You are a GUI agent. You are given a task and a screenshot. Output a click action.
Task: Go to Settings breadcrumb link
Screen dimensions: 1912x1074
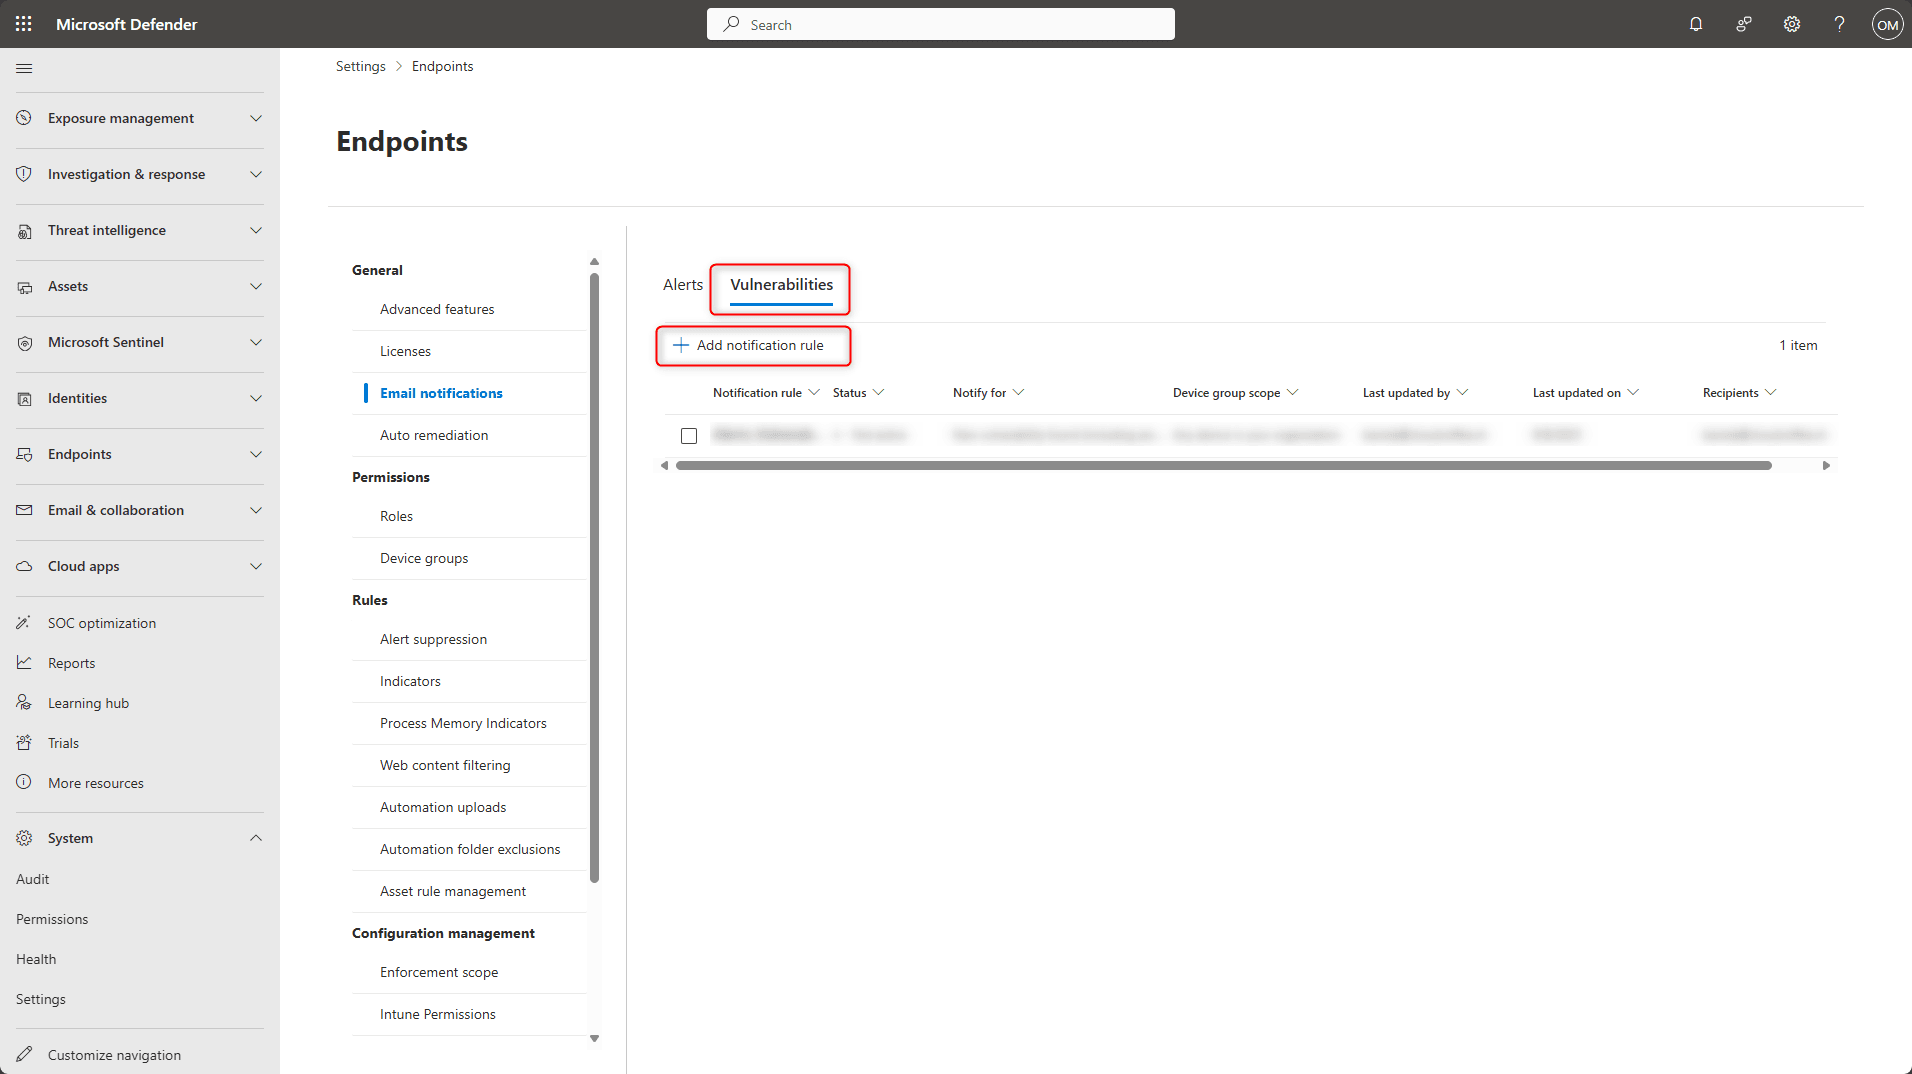coord(360,66)
